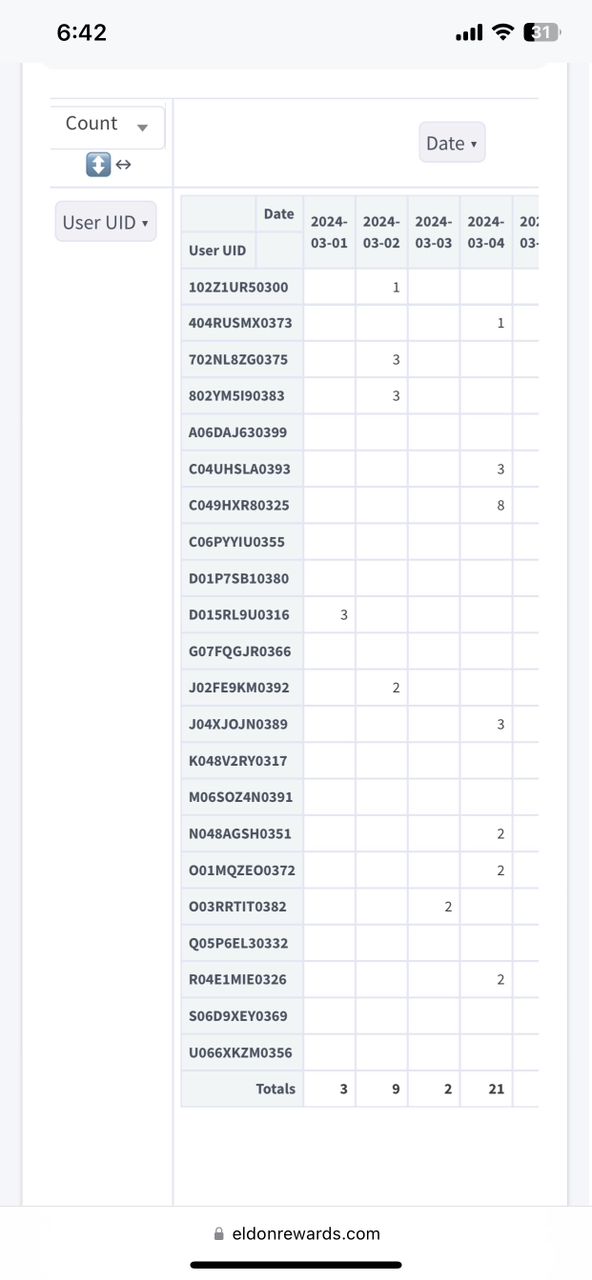592x1280 pixels.
Task: Tap the battery indicator icon
Action: (x=542, y=33)
